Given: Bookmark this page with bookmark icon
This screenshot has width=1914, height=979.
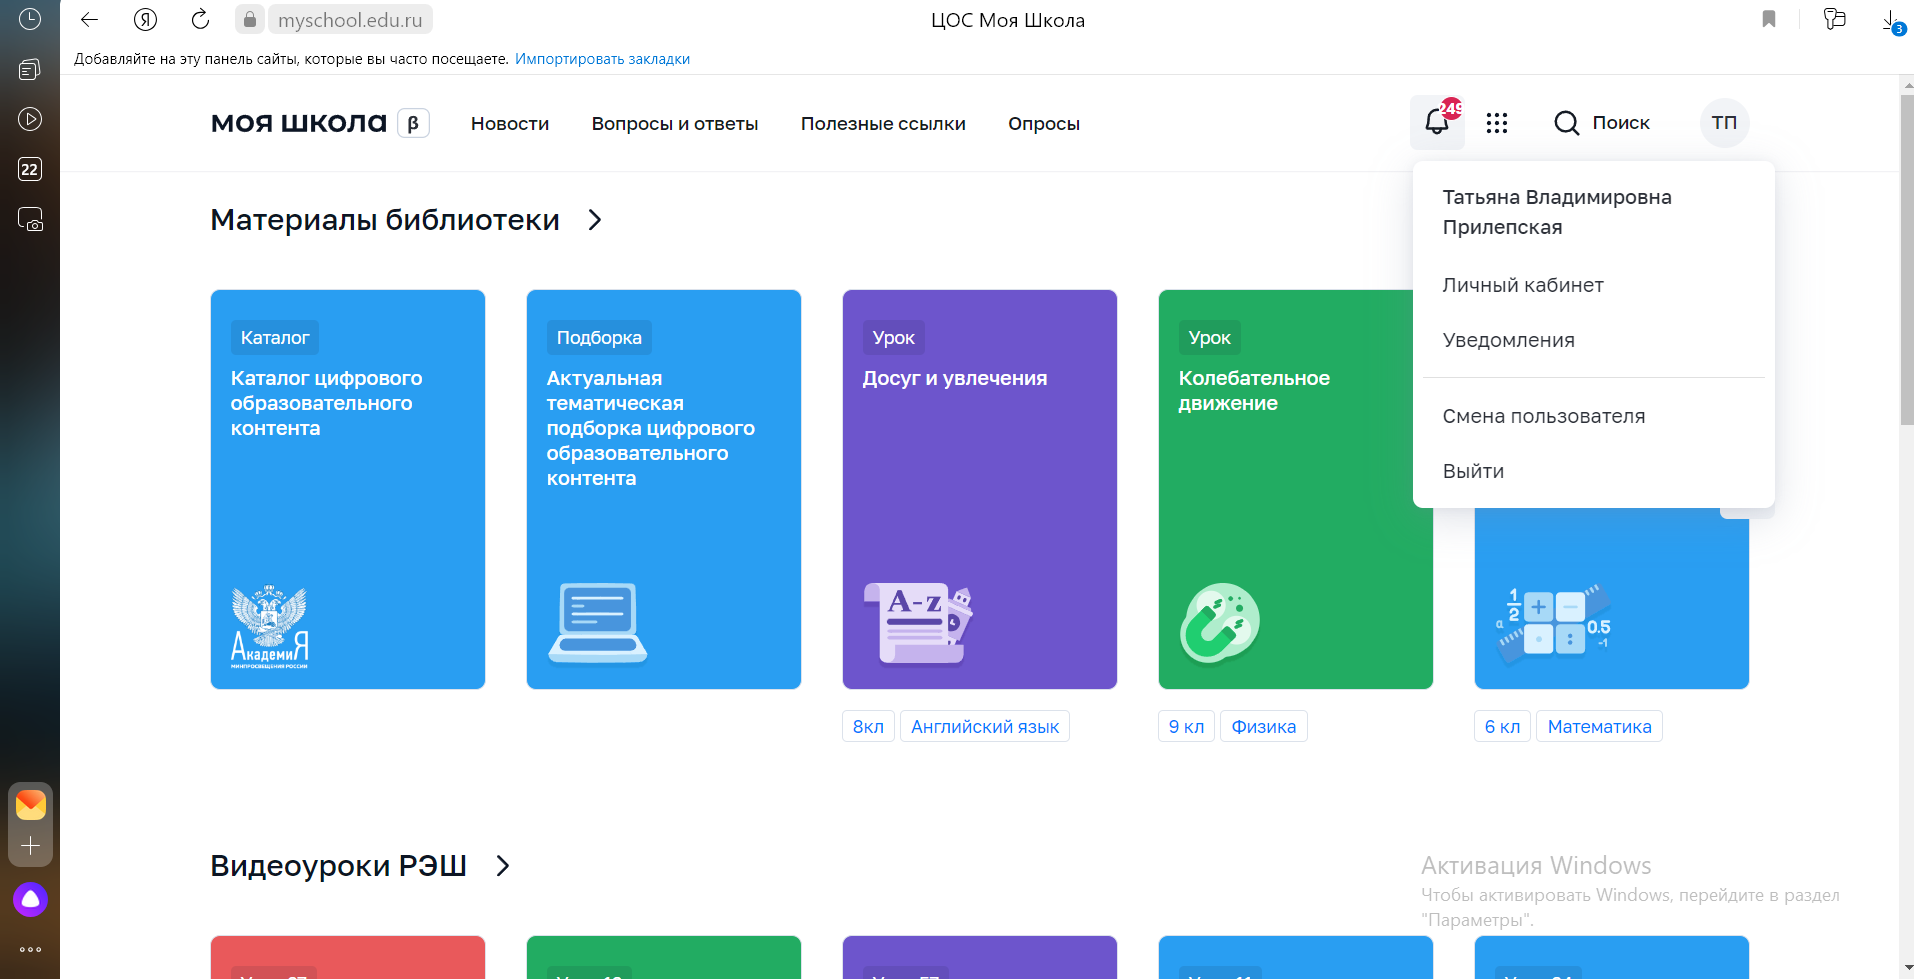Looking at the screenshot, I should click(1768, 19).
